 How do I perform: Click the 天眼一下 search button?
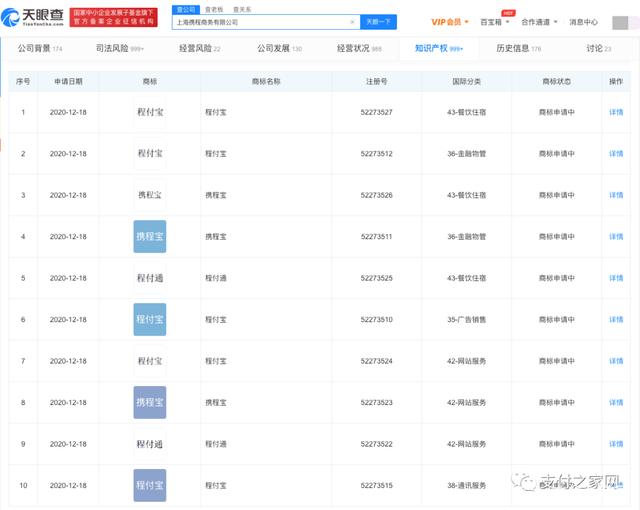[379, 21]
